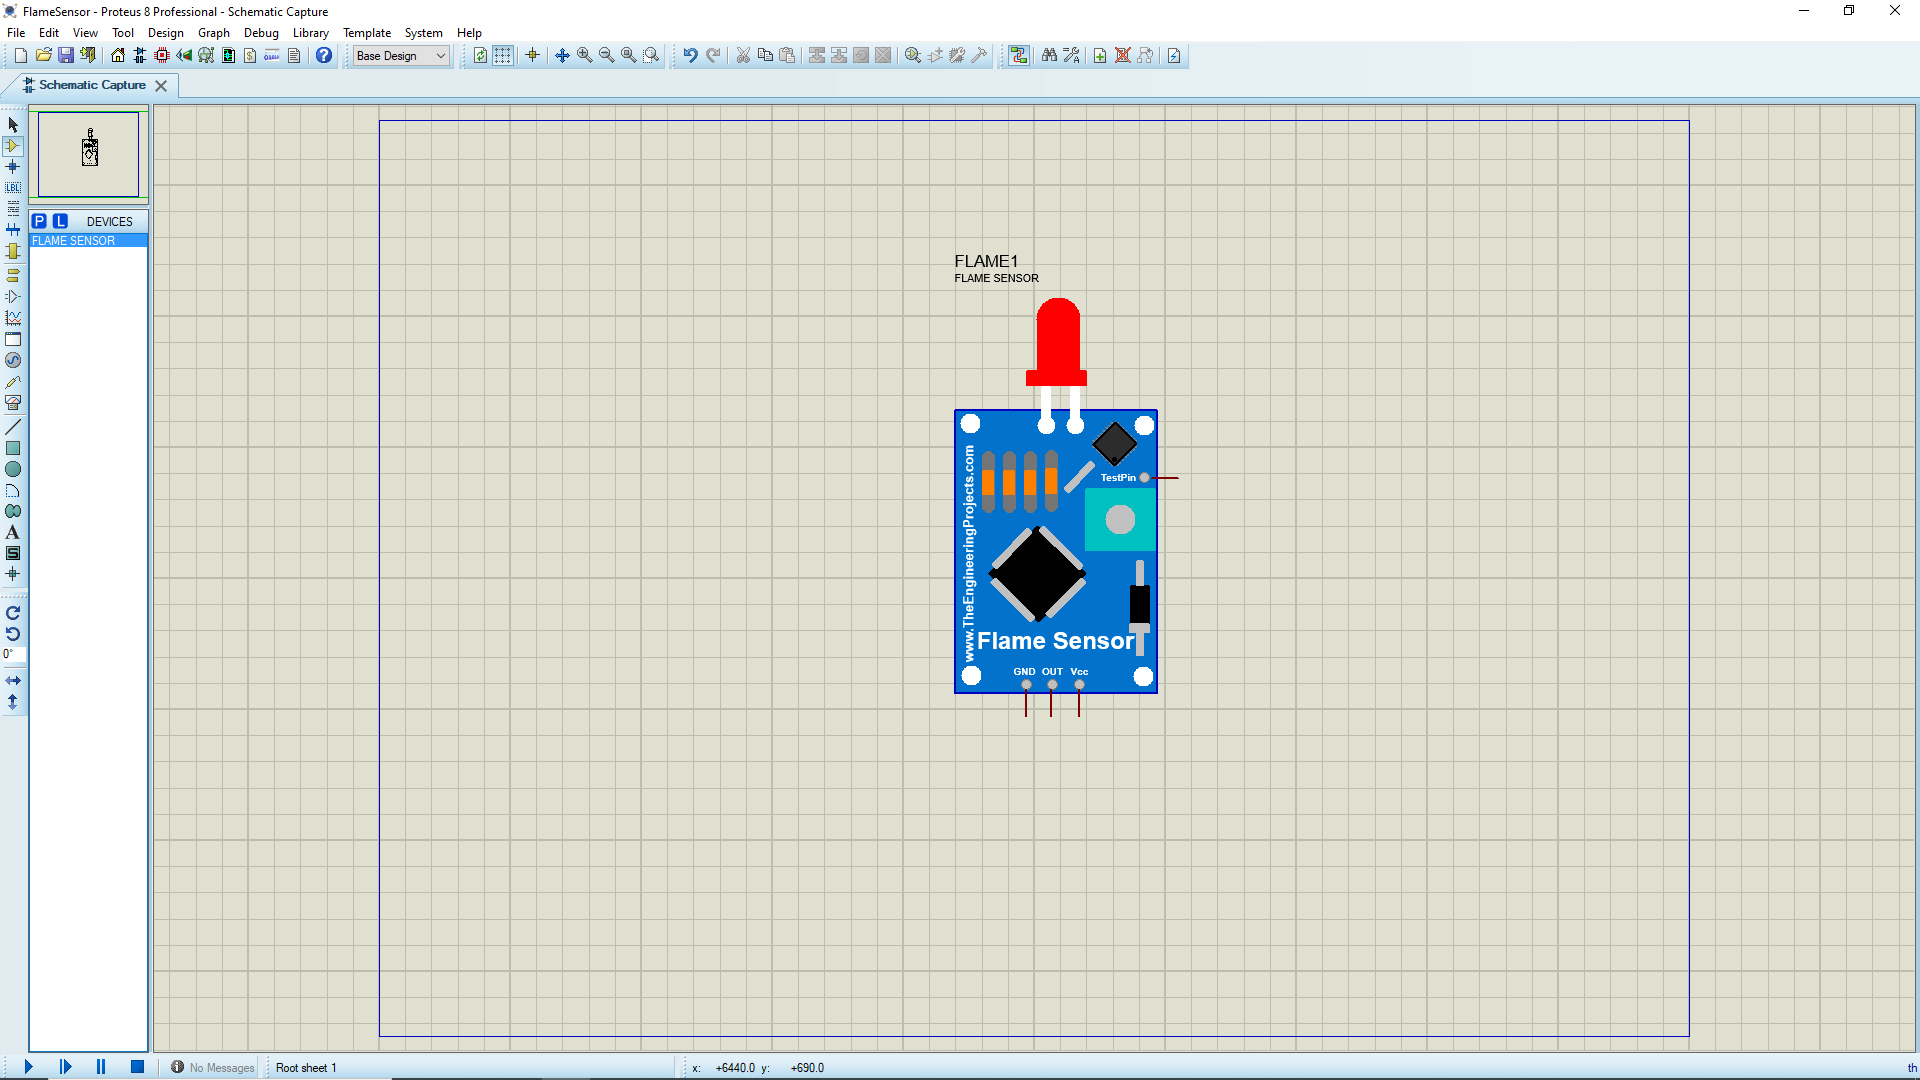Select the 2D Graphics Box tool
Screen dimensions: 1920x1080
point(13,448)
